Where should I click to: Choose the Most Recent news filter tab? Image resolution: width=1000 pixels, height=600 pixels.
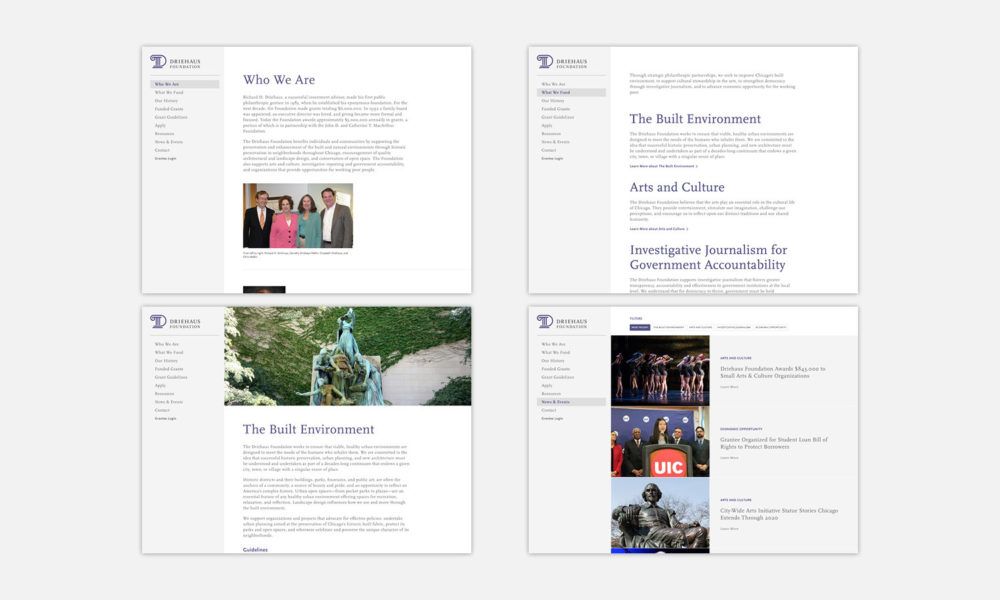640,327
